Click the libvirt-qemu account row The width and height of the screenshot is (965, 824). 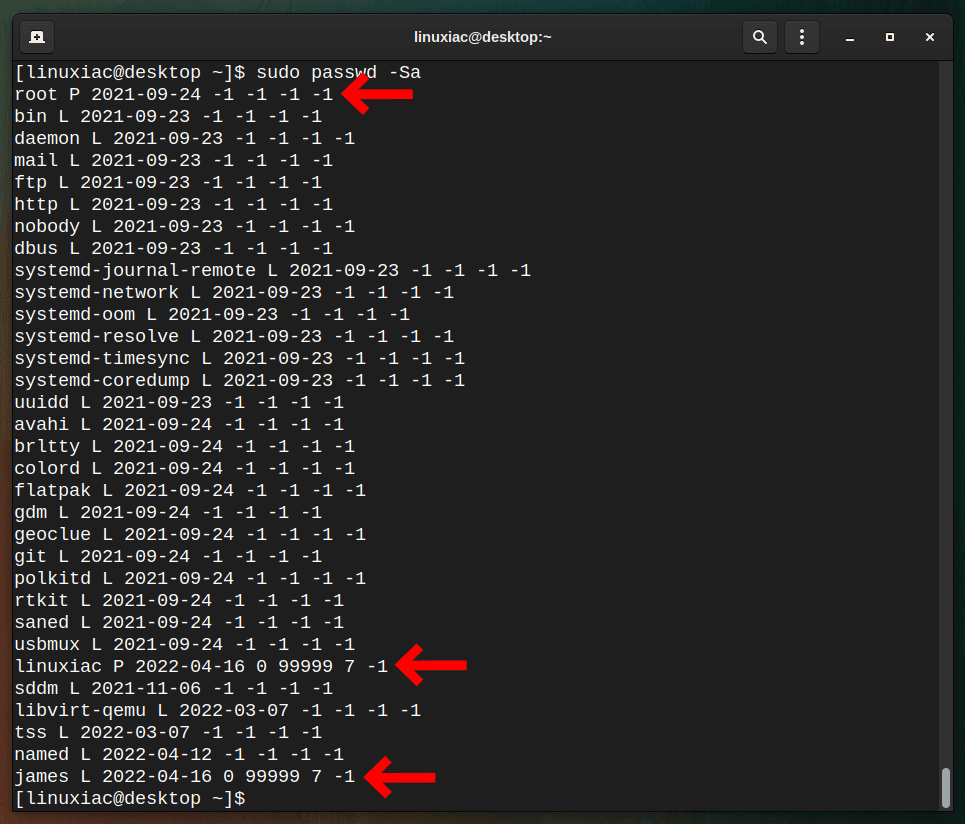[x=218, y=711]
